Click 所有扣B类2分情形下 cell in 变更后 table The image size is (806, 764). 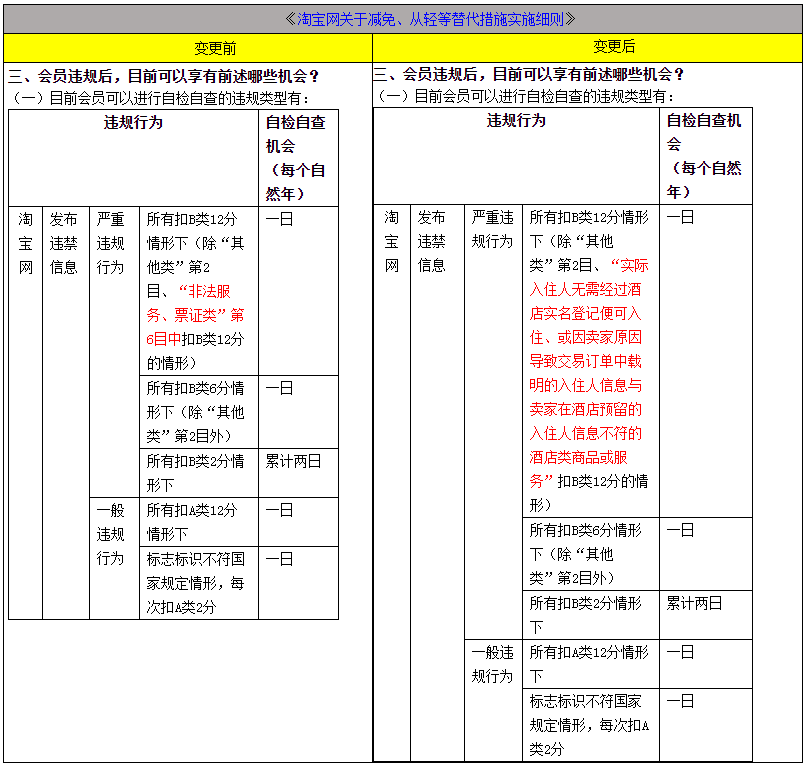tap(591, 615)
